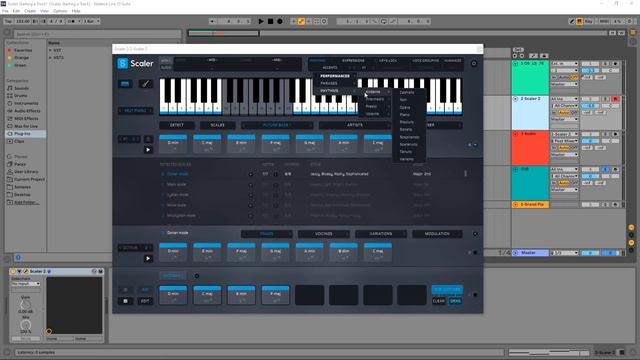Image resolution: width=640 pixels, height=360 pixels.
Task: Open Ableton Options menu
Action: (x=60, y=11)
